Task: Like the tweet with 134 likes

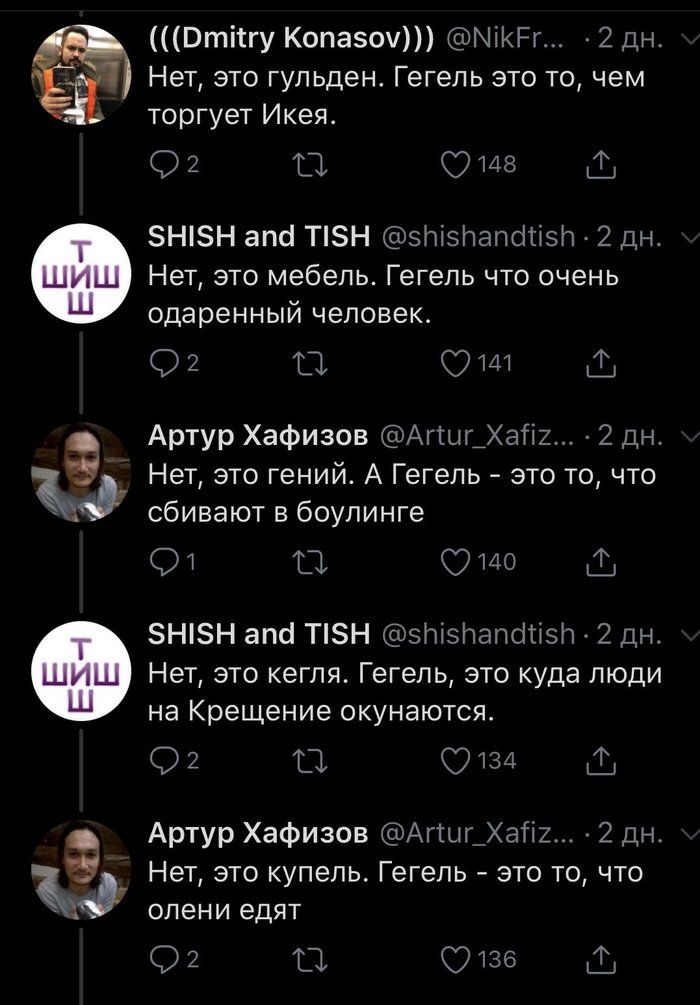Action: (x=456, y=761)
